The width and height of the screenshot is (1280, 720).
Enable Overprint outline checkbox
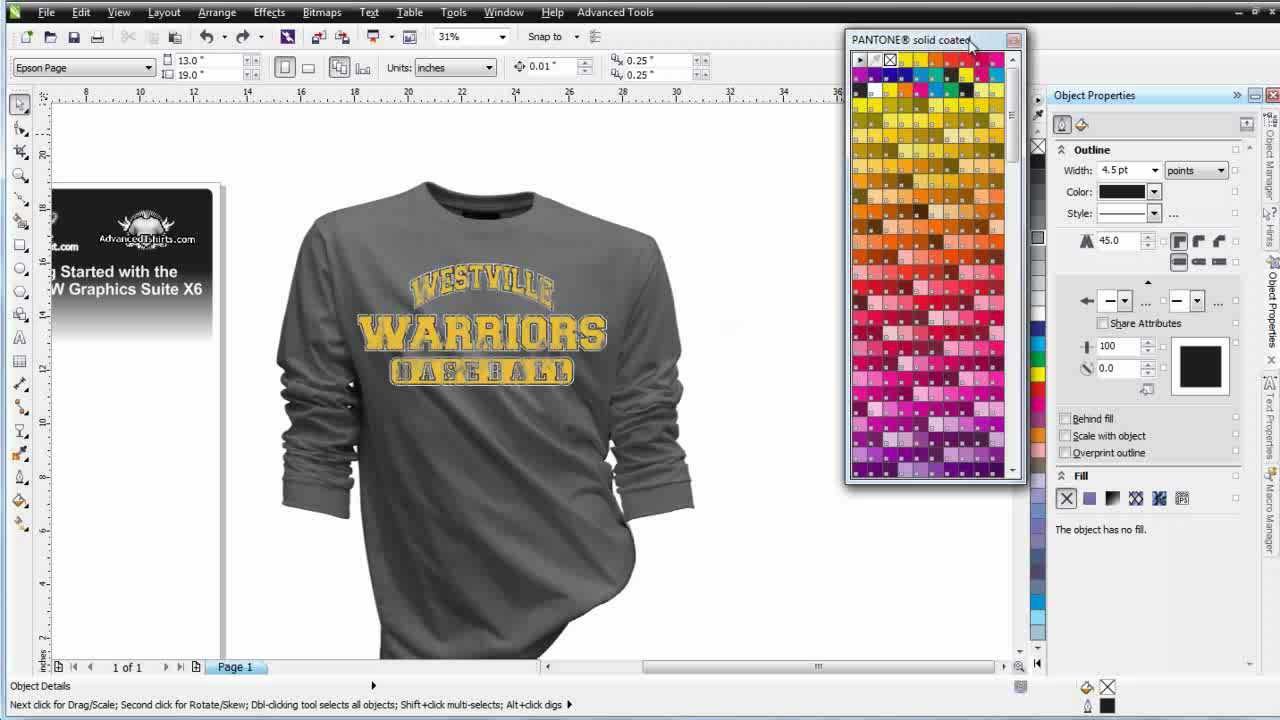click(1065, 453)
